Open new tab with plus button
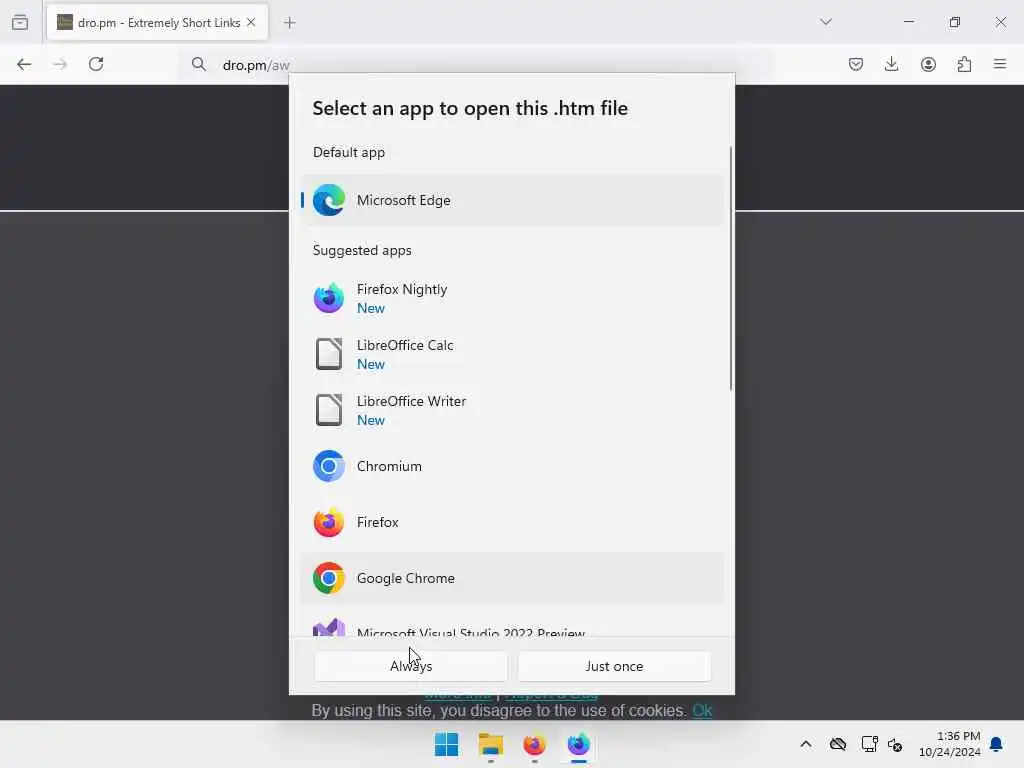Viewport: 1024px width, 768px height. point(290,23)
